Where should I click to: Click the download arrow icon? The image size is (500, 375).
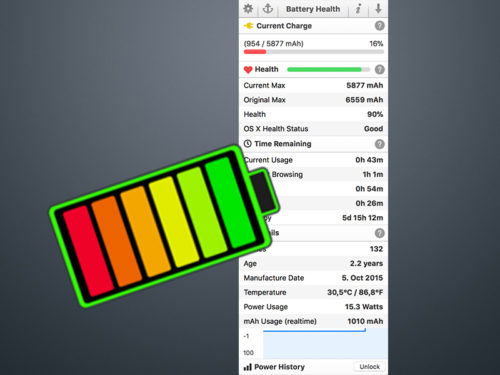tap(378, 8)
